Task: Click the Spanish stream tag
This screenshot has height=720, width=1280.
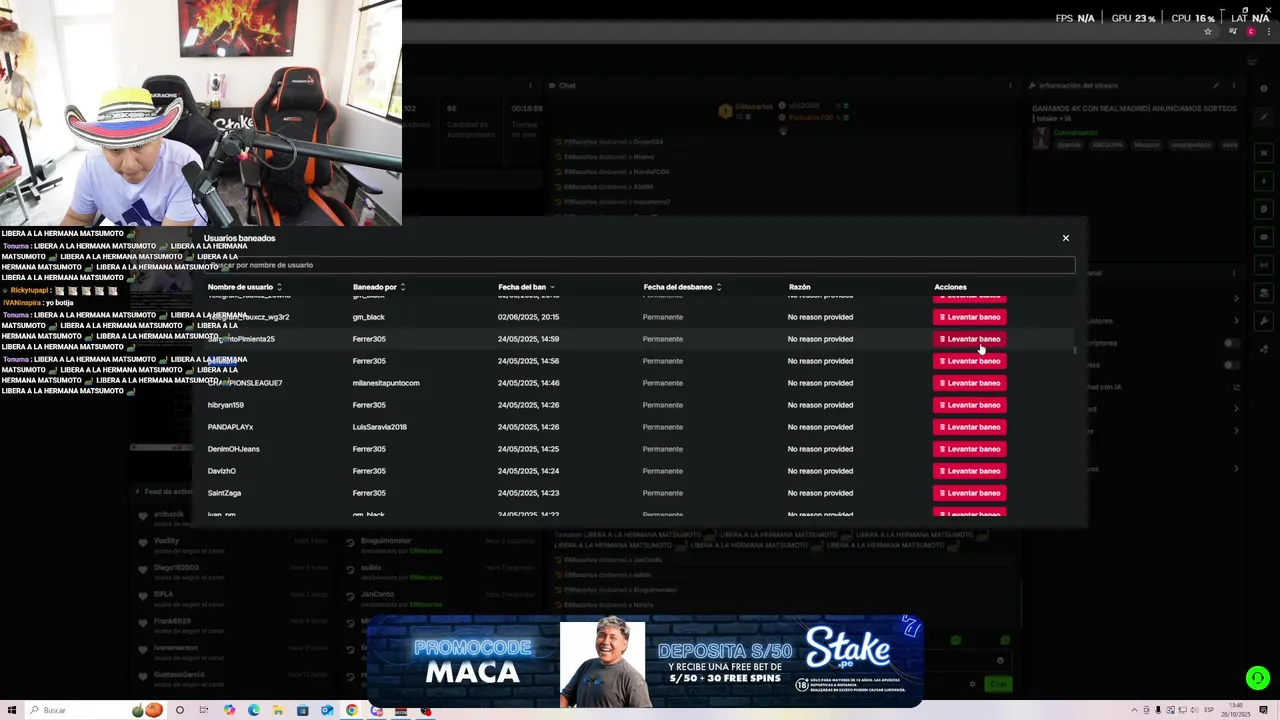Action: coord(1069,145)
